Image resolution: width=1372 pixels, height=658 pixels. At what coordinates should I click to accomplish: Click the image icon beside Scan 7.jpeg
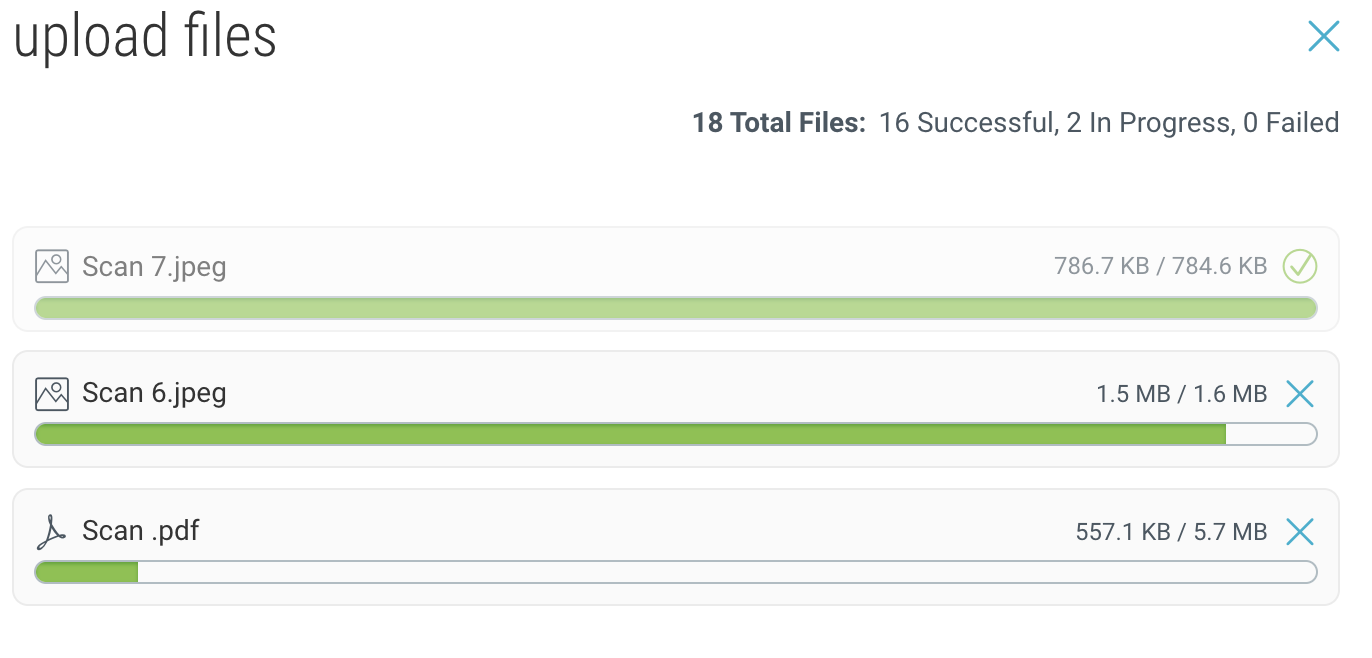tap(52, 267)
